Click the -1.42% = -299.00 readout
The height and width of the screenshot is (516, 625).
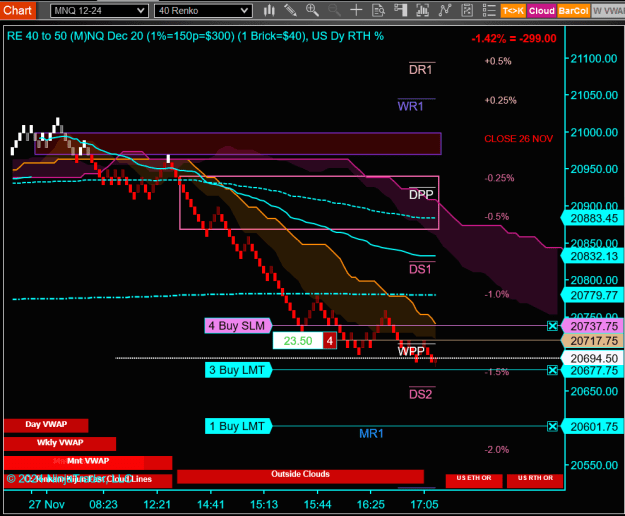pyautogui.click(x=514, y=39)
